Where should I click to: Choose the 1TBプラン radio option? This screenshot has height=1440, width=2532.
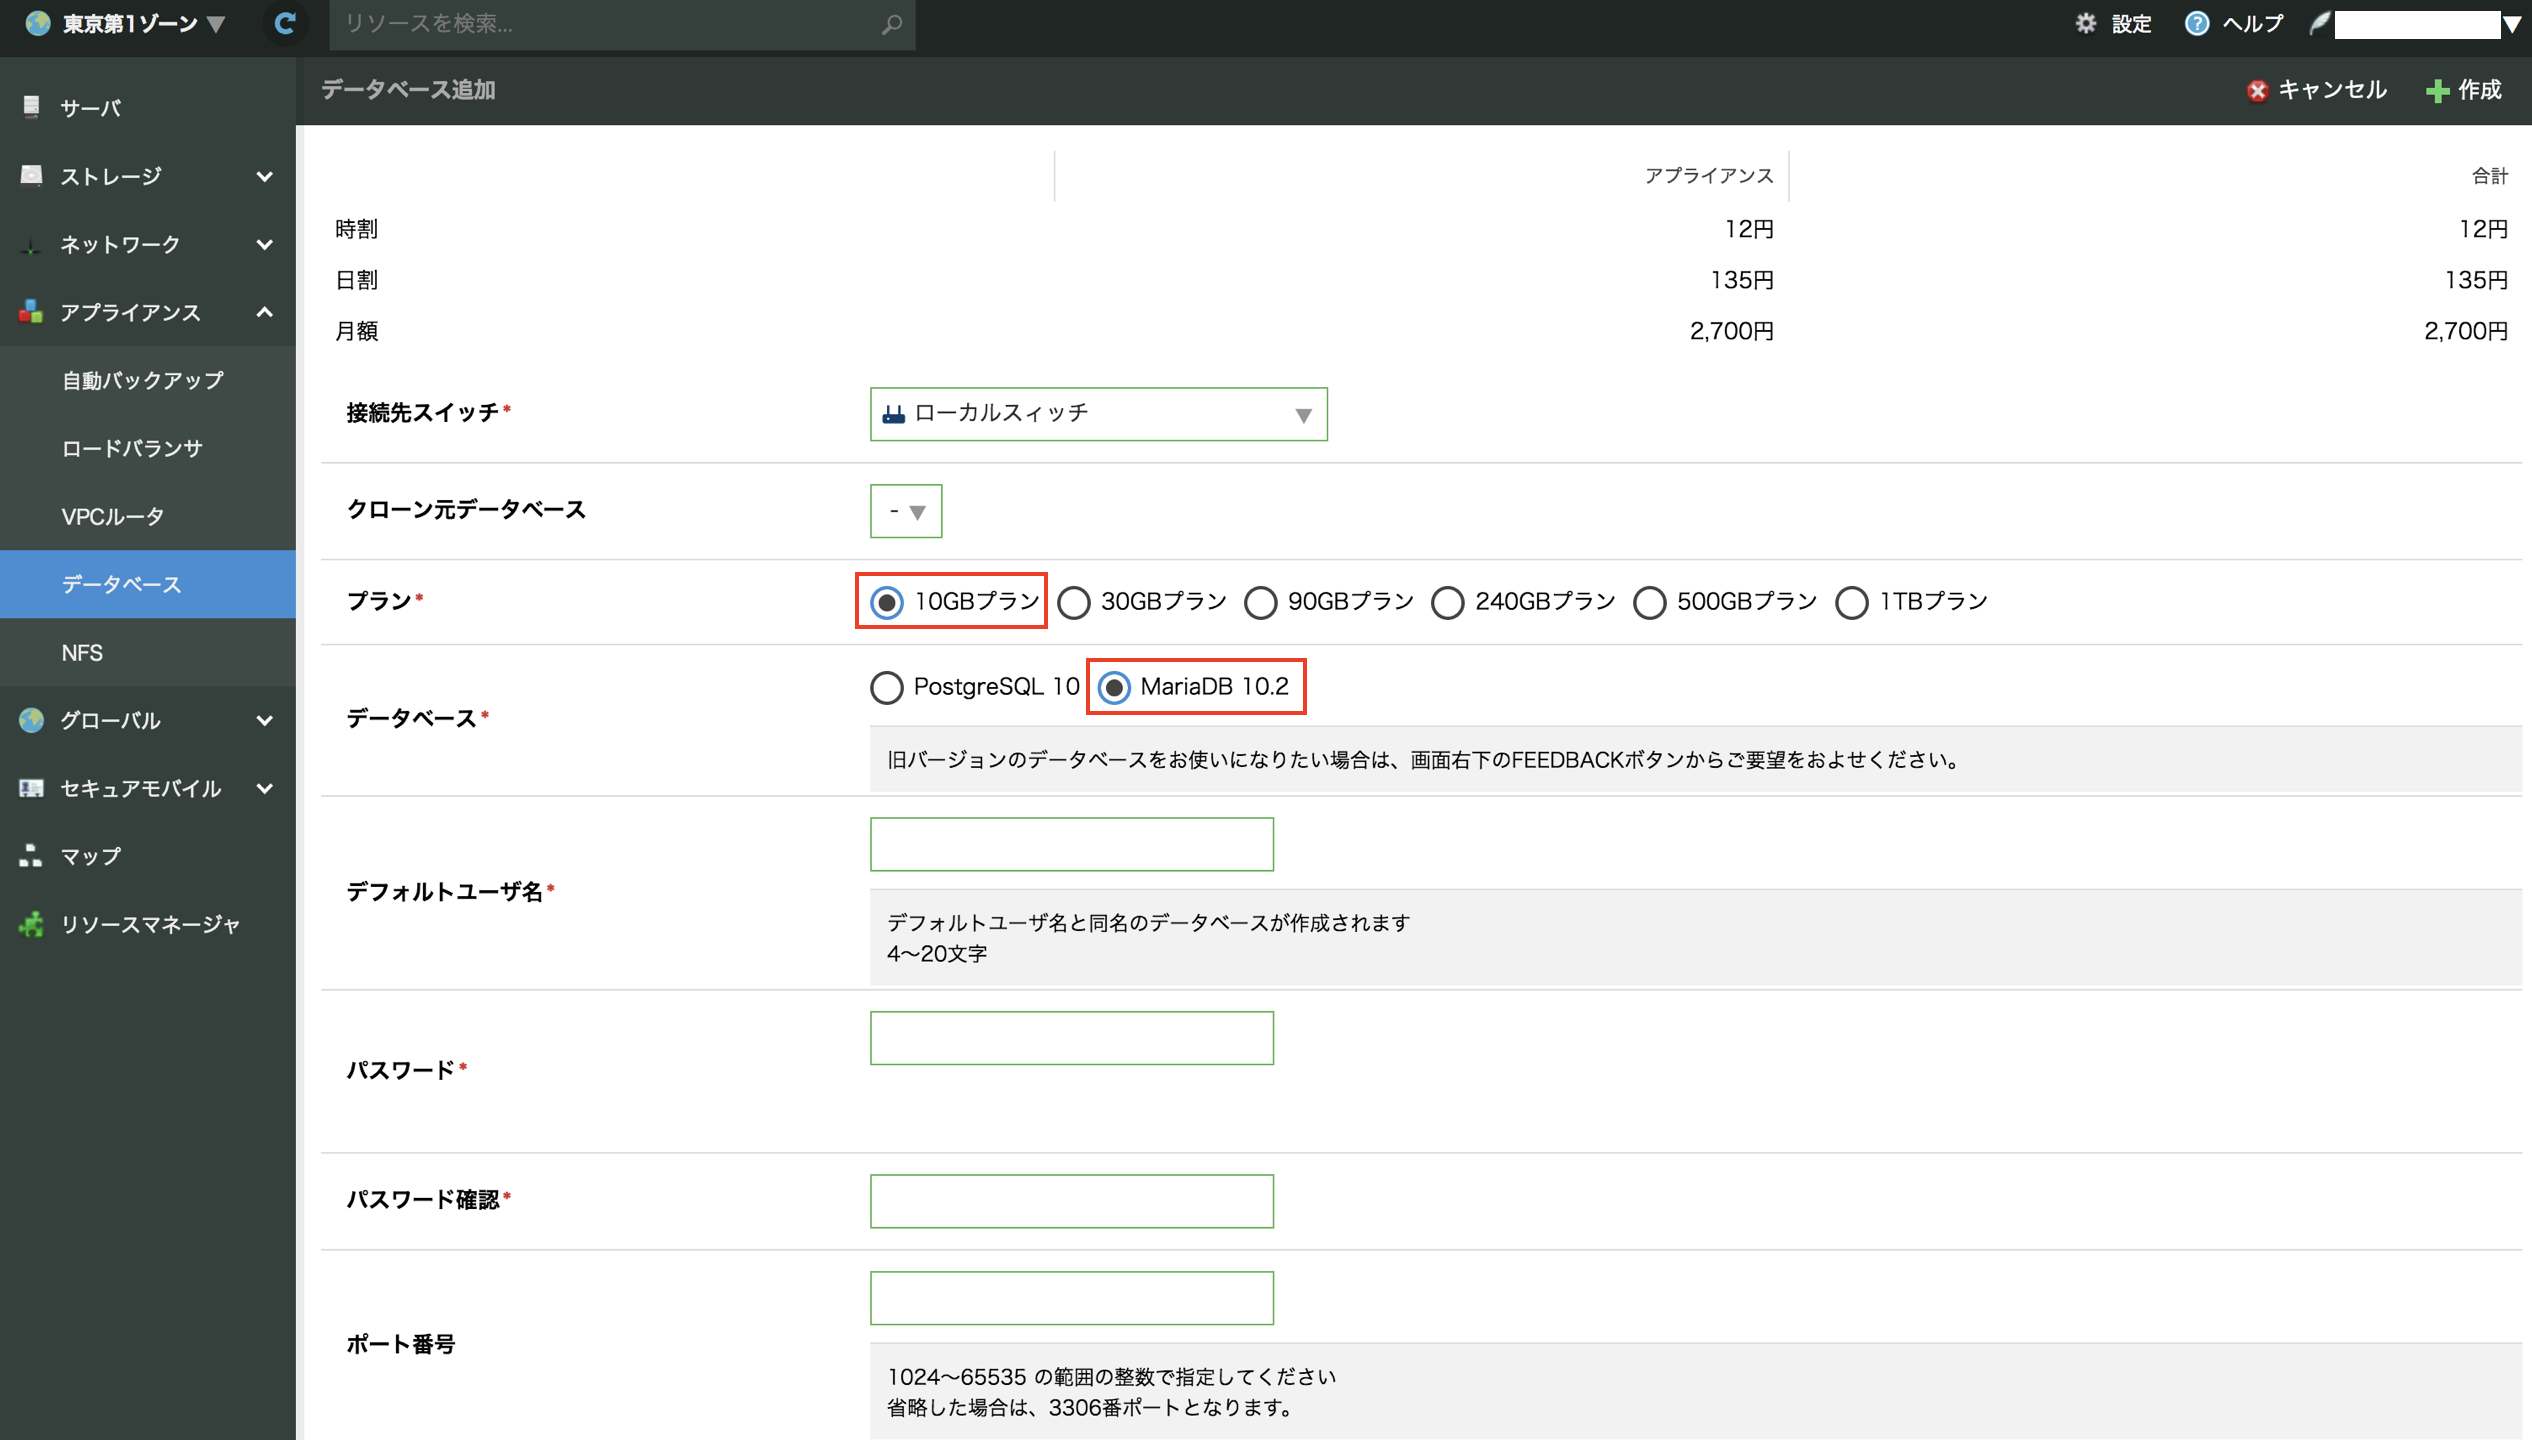click(x=1851, y=602)
